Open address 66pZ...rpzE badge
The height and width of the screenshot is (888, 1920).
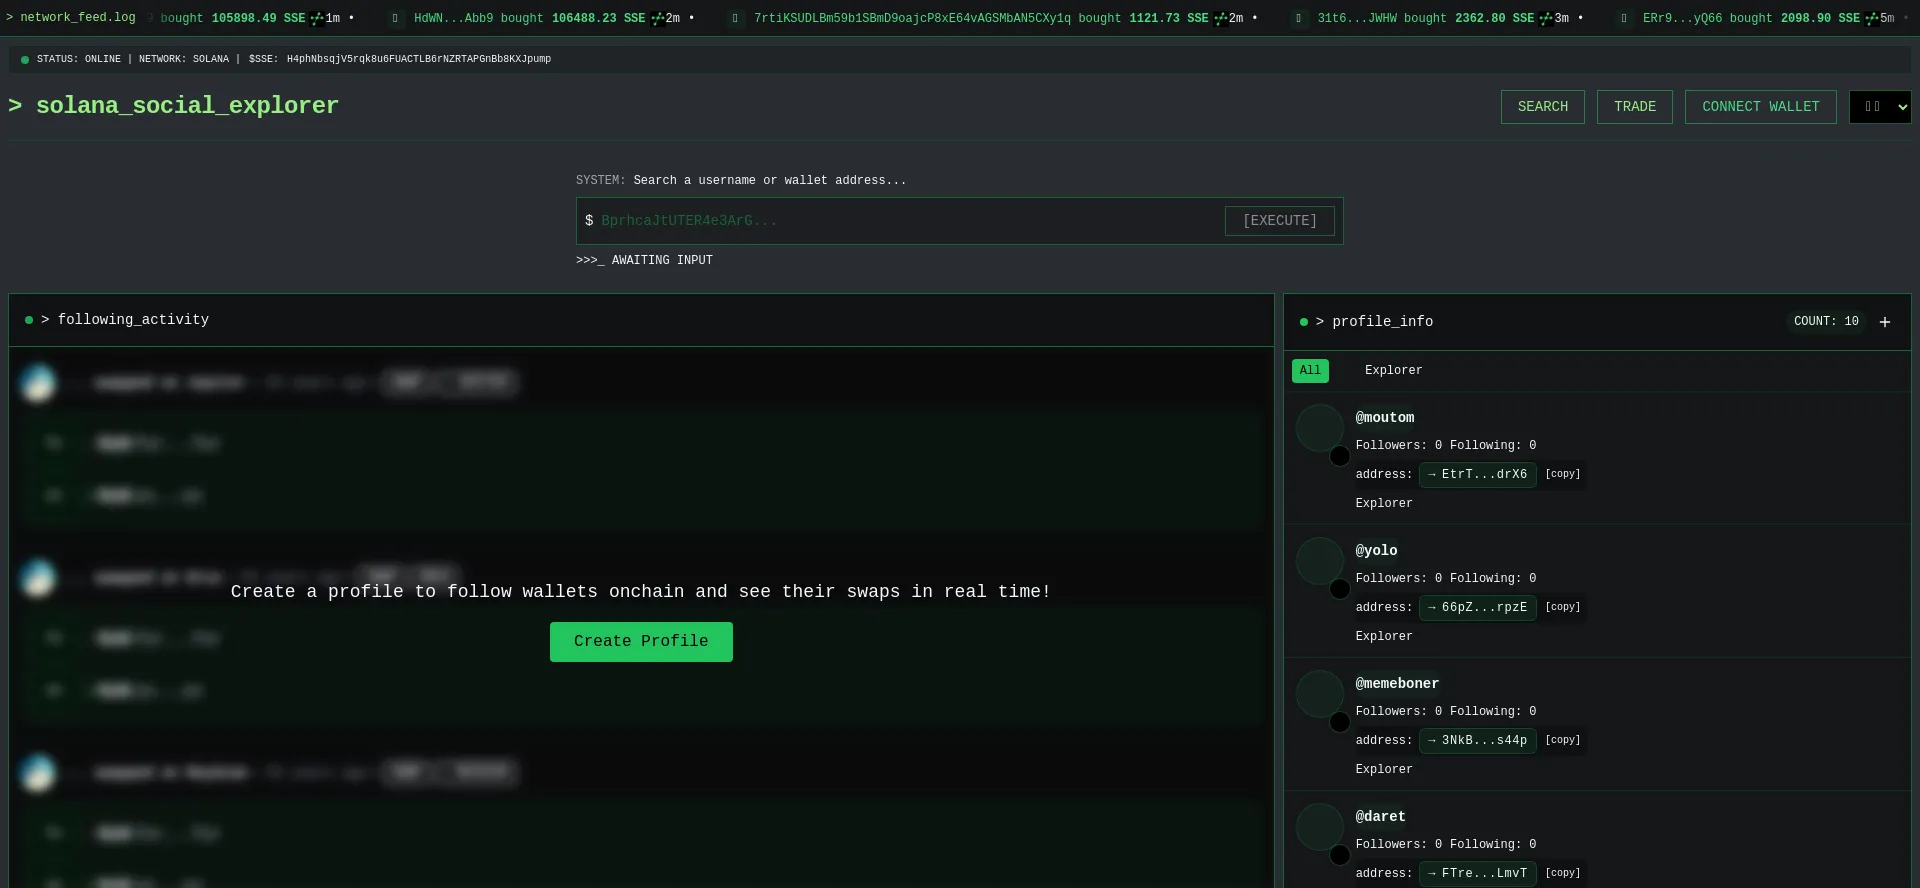1478,608
